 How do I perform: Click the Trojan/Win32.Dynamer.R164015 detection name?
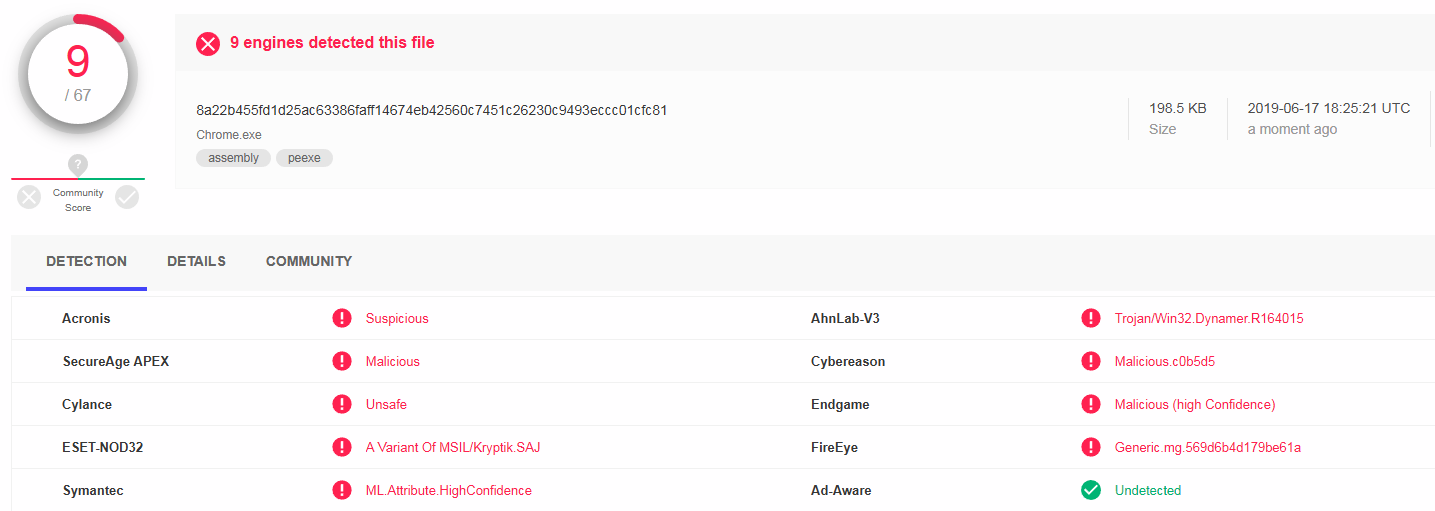click(x=1209, y=318)
